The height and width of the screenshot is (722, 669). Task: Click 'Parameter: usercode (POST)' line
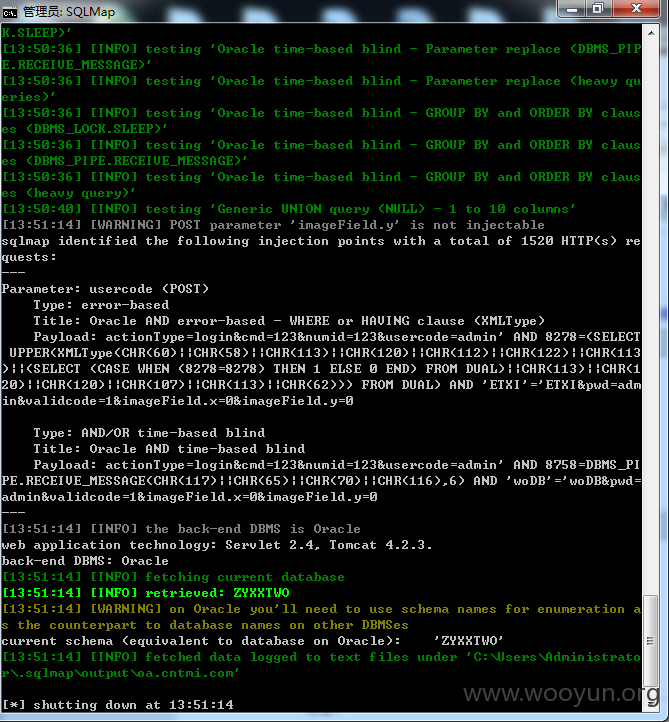(105, 289)
